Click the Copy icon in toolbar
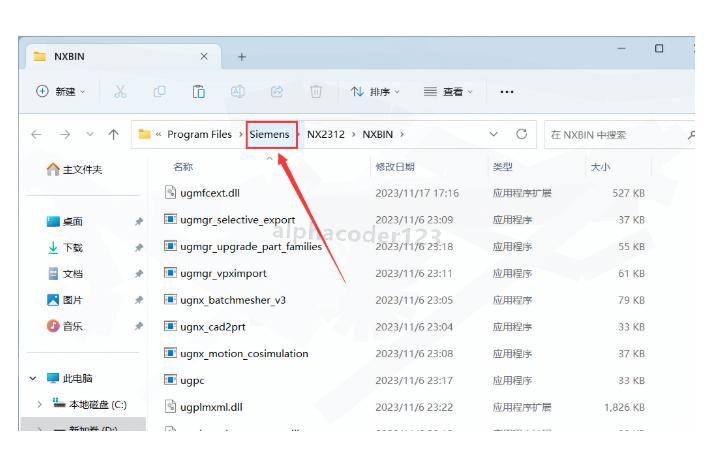The width and height of the screenshot is (714, 466). click(159, 92)
